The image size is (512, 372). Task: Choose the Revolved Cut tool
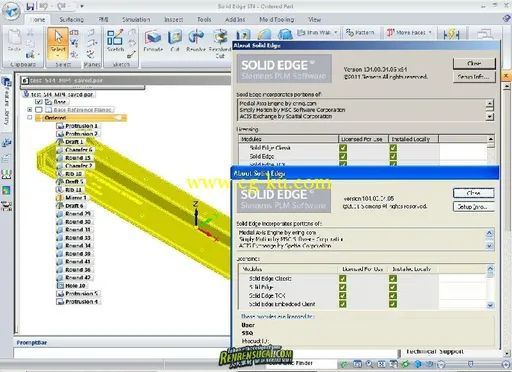point(220,43)
